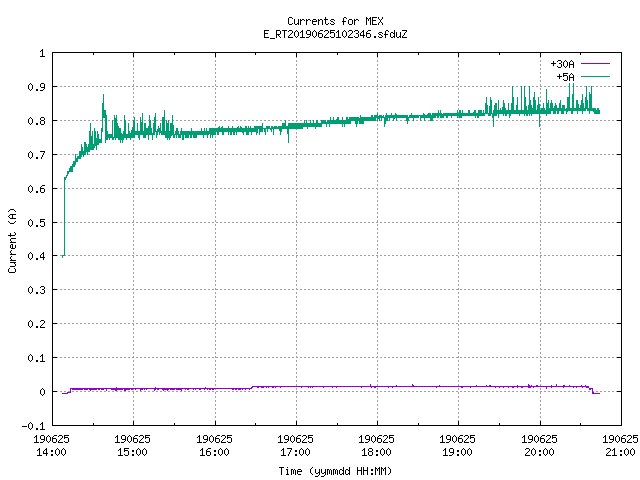640x480 pixels.
Task: Click the chart title 'Currents for MEX'
Action: tap(335, 21)
